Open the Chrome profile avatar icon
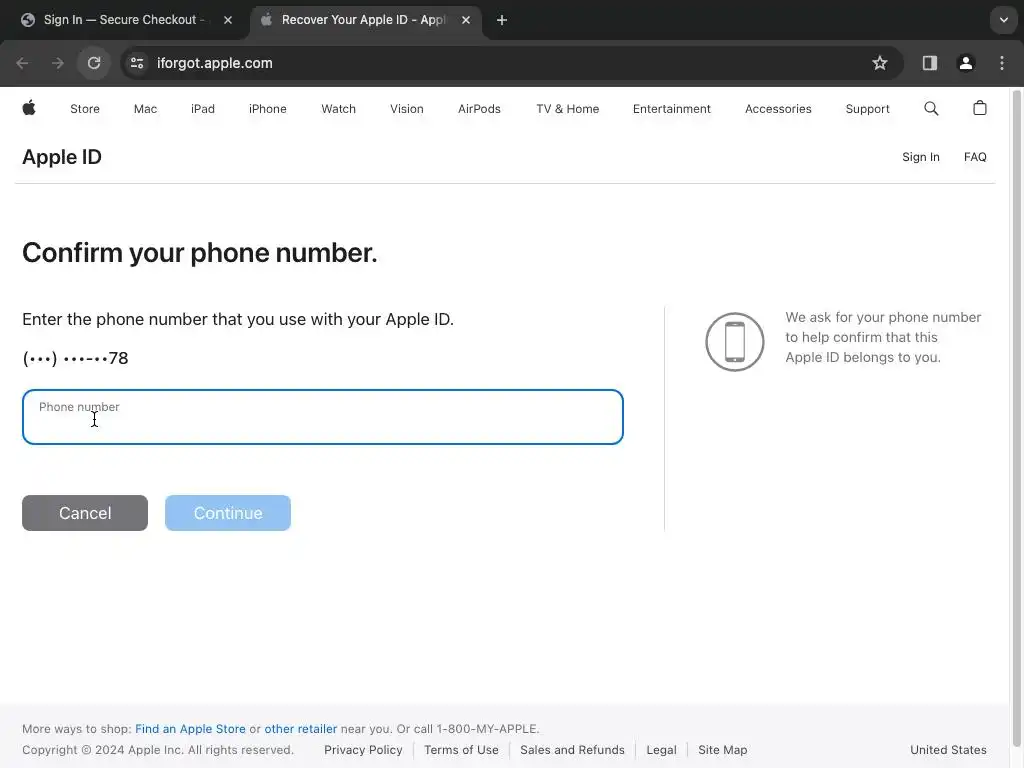 click(x=966, y=63)
